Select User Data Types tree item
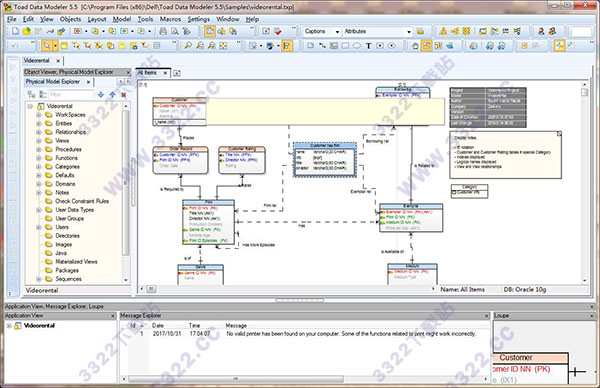 (75, 210)
